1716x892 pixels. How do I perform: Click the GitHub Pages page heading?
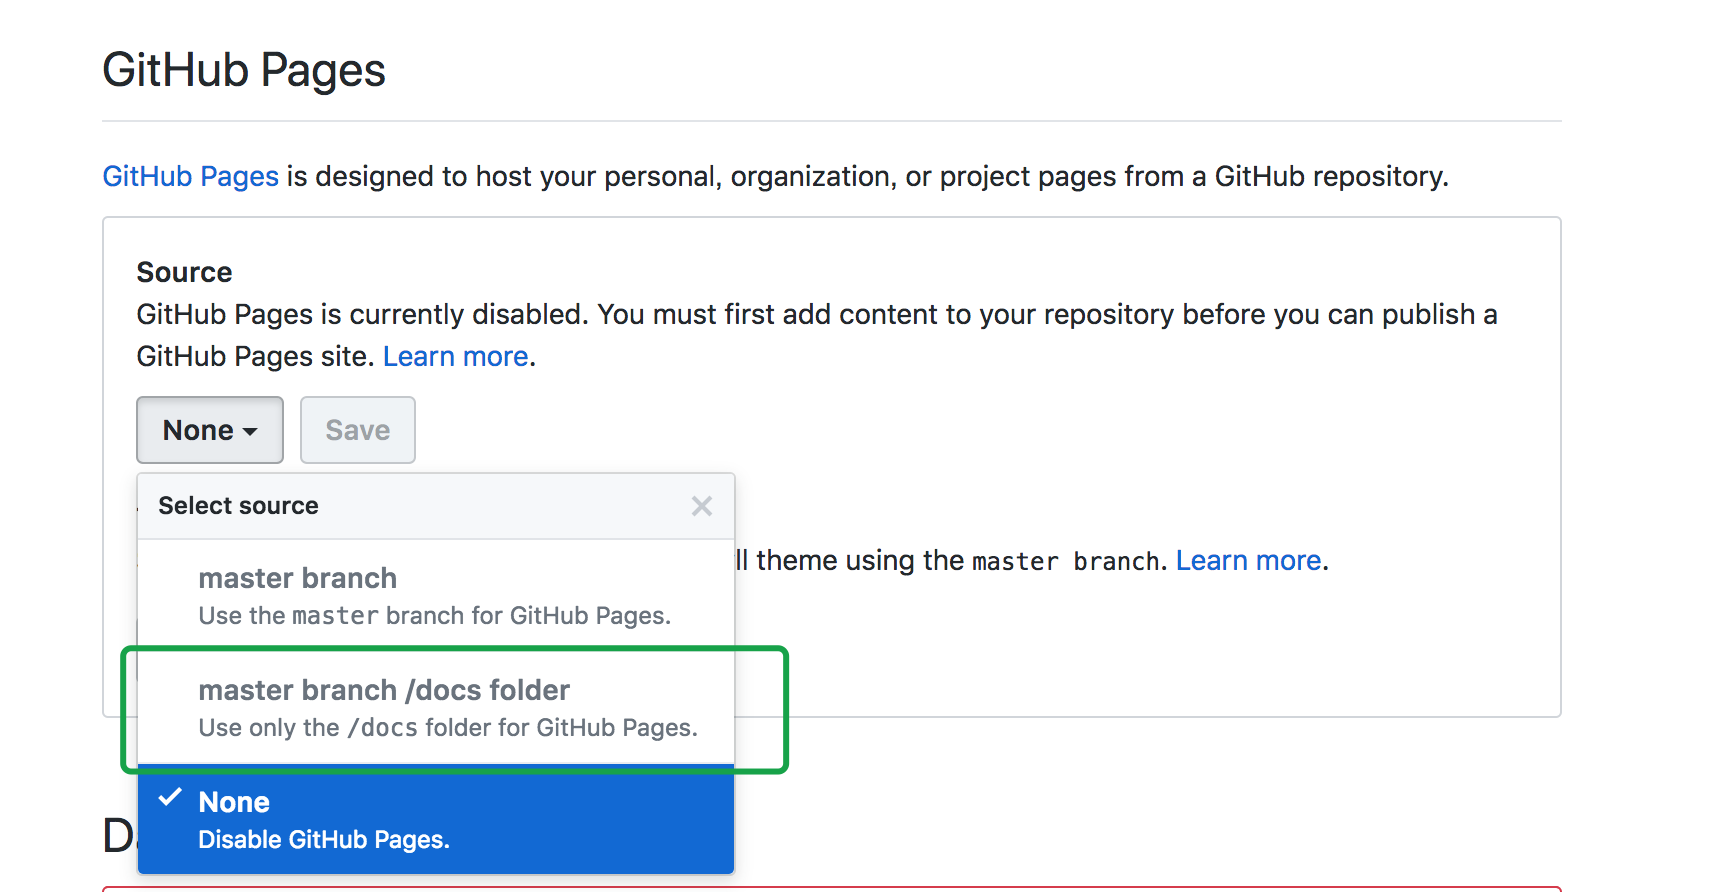click(x=244, y=70)
